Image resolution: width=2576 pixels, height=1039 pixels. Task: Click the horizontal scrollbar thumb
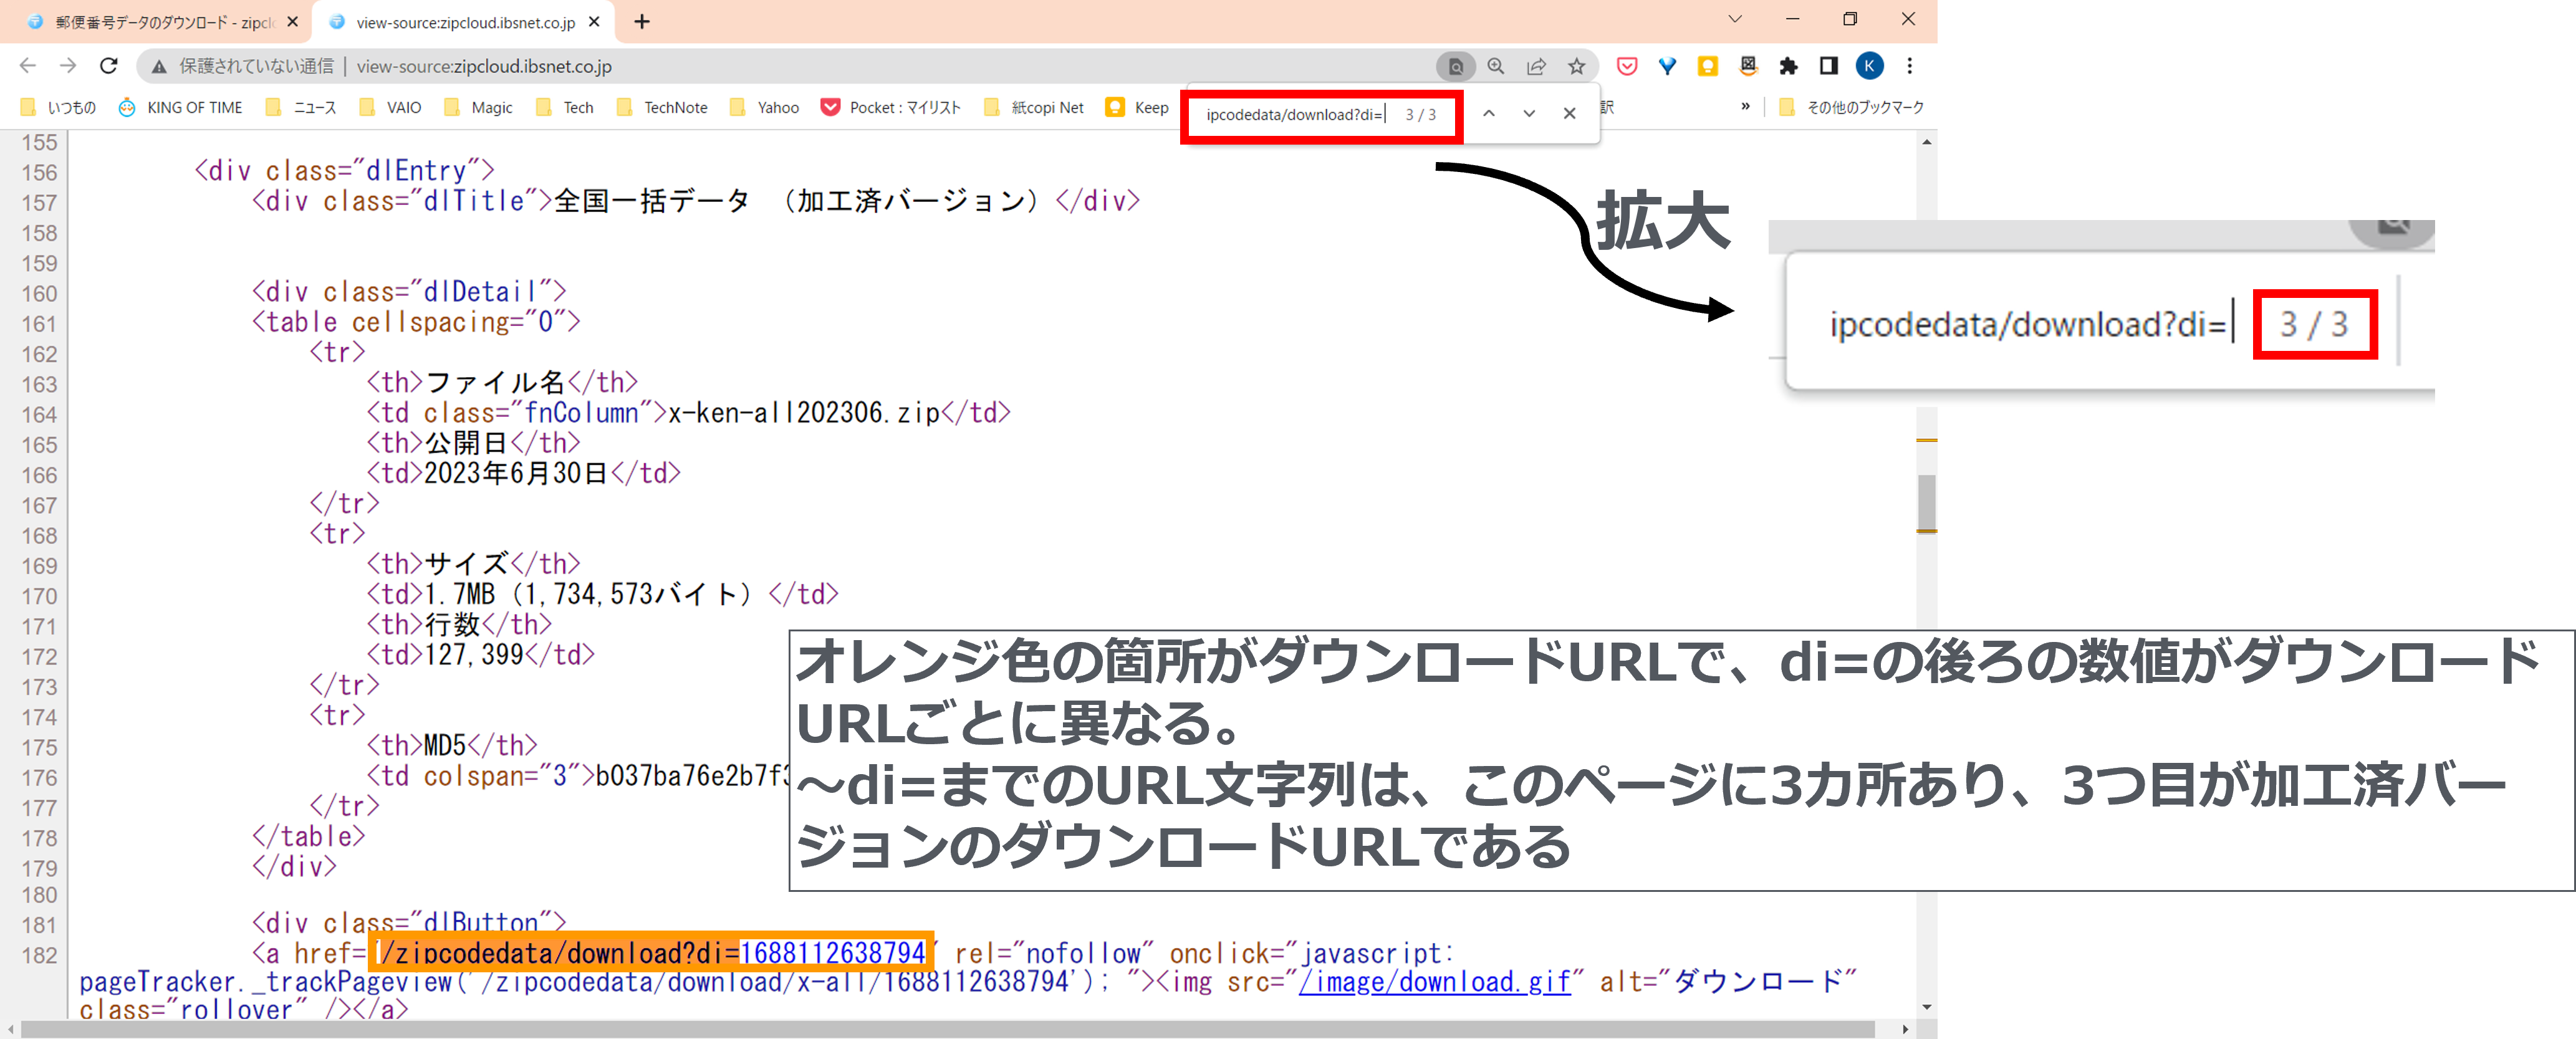pos(947,1029)
